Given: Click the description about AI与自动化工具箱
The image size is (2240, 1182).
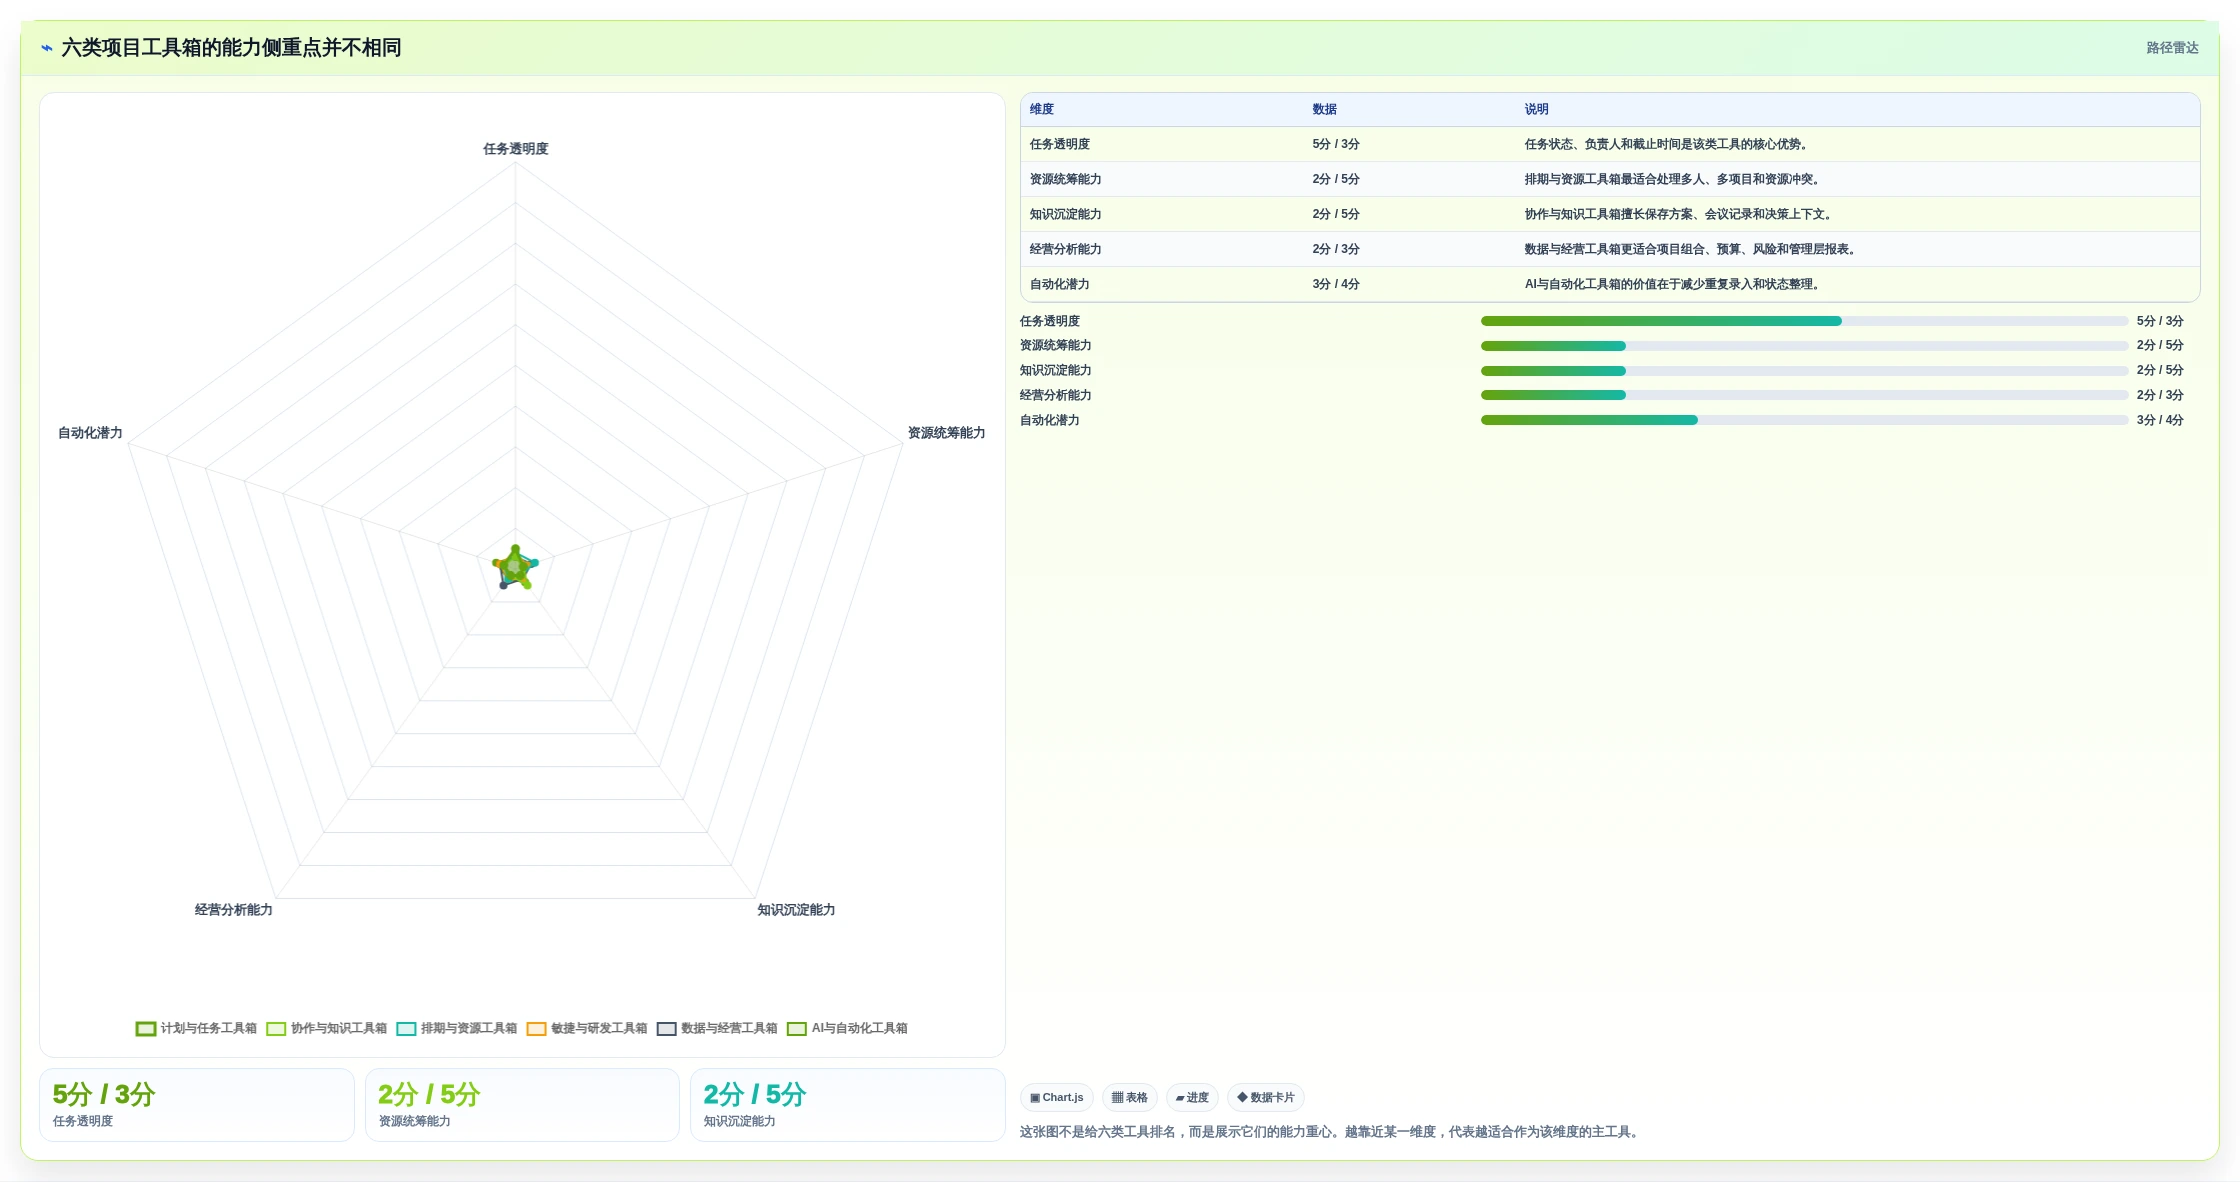Looking at the screenshot, I should coord(1673,284).
